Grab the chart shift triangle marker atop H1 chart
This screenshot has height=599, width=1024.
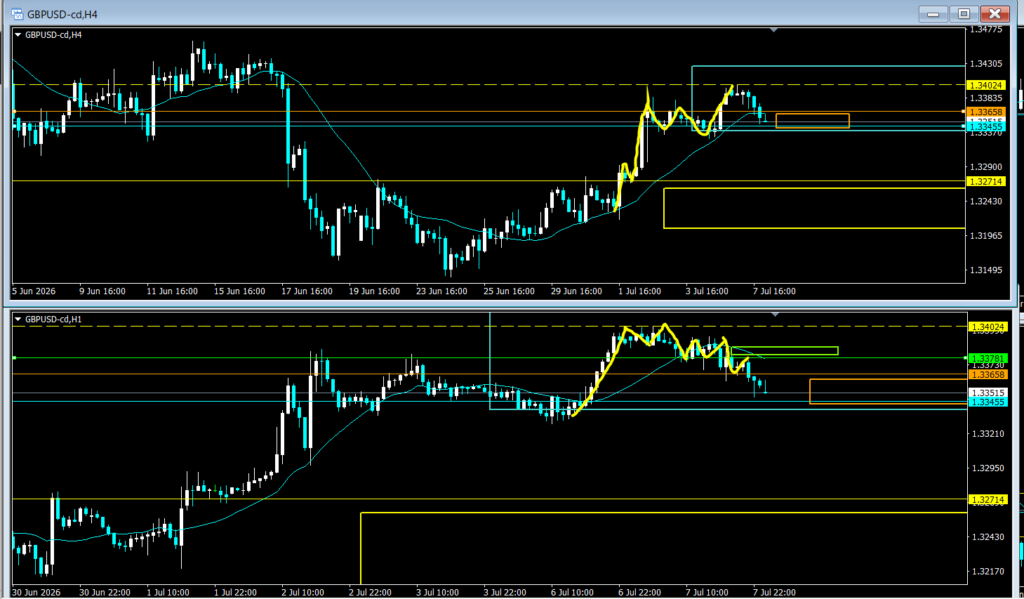775,315
